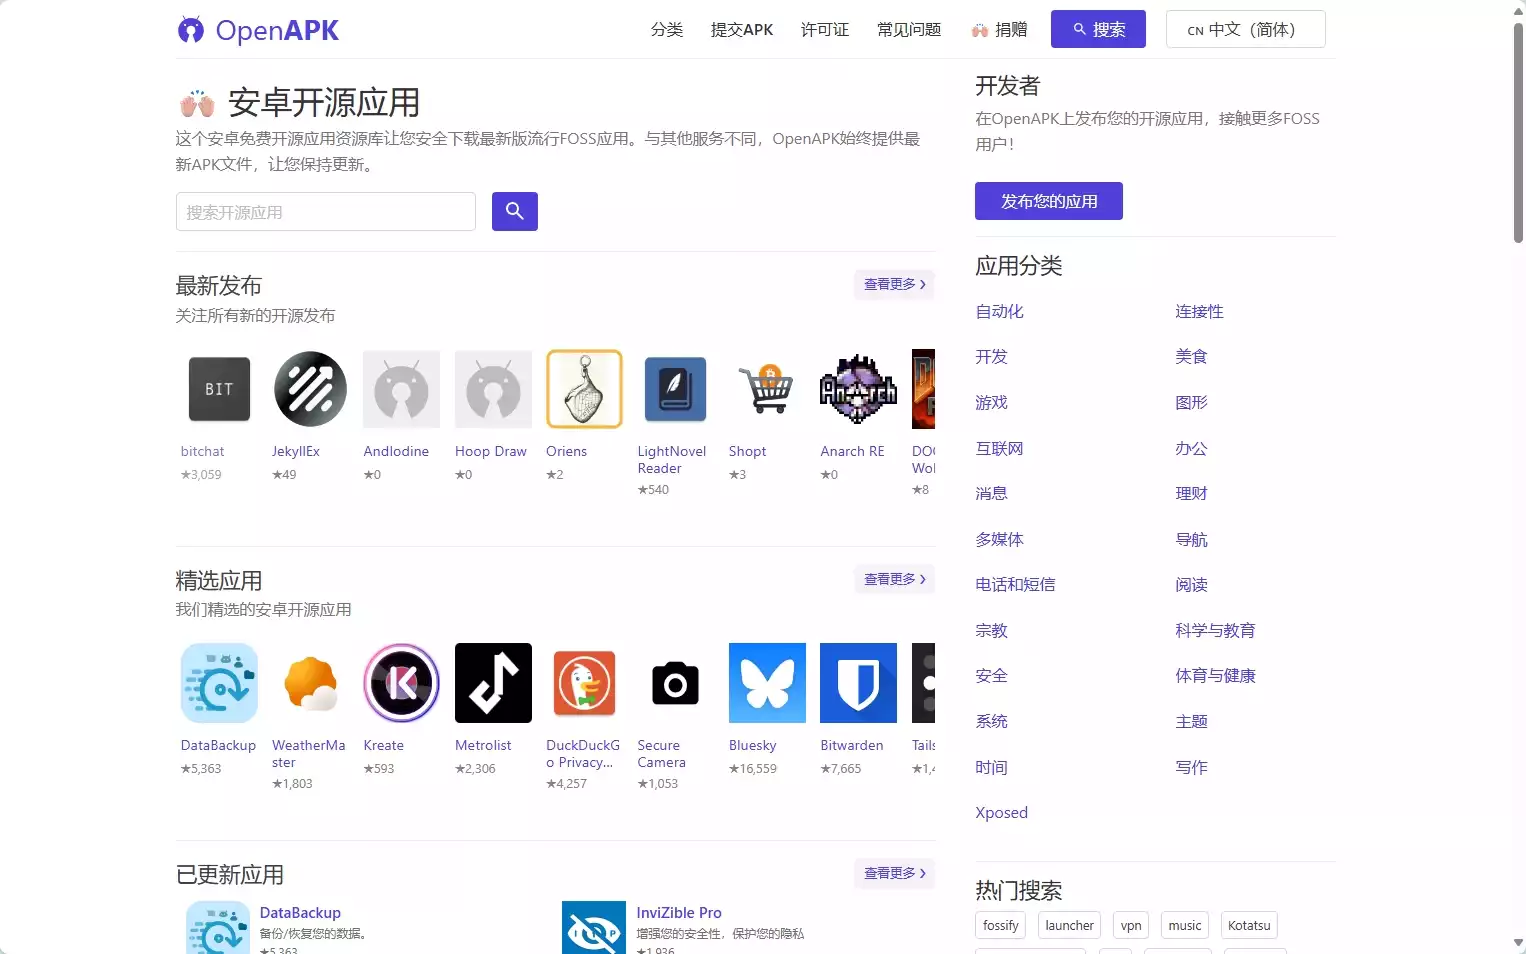Select the vpn search tag
Image resolution: width=1526 pixels, height=954 pixels.
tap(1131, 925)
